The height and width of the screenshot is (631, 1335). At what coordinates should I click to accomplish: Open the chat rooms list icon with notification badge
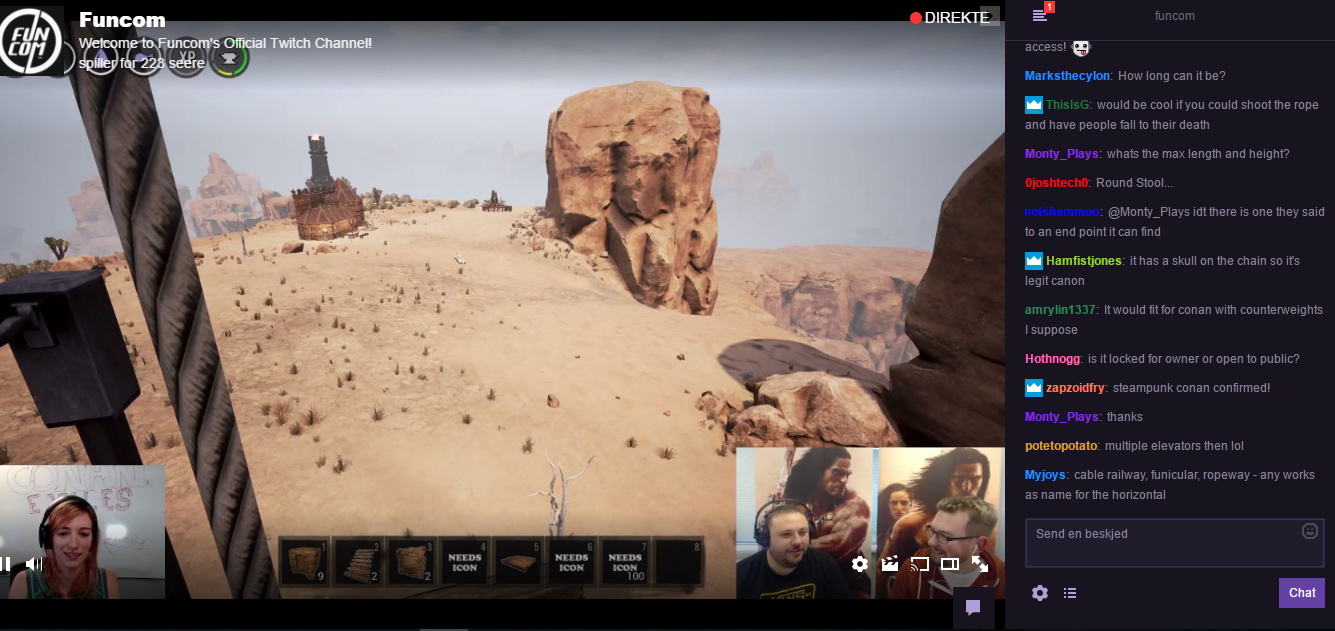point(1041,14)
